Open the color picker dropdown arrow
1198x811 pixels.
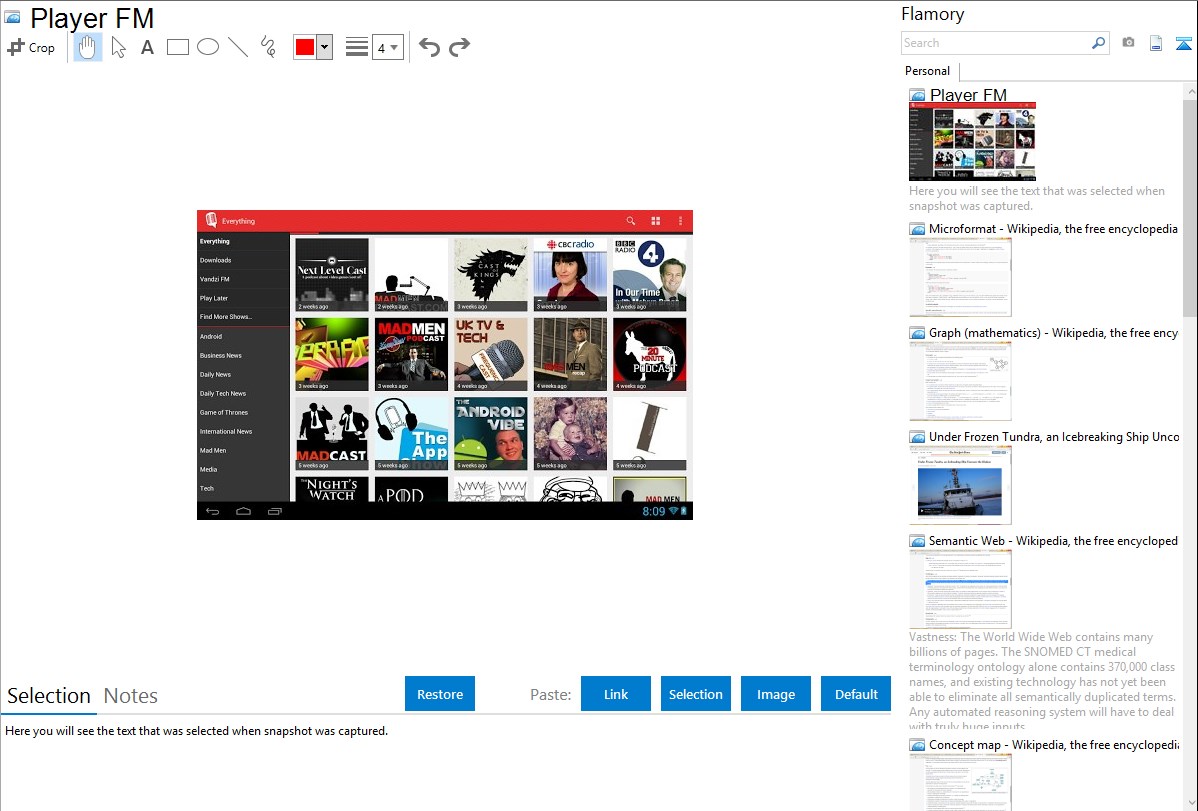[324, 47]
